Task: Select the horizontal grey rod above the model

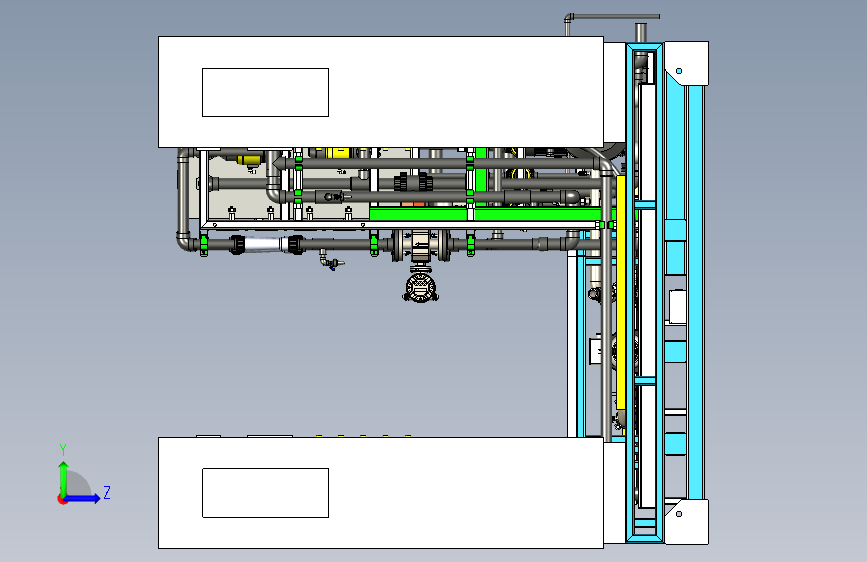Action: [x=615, y=17]
